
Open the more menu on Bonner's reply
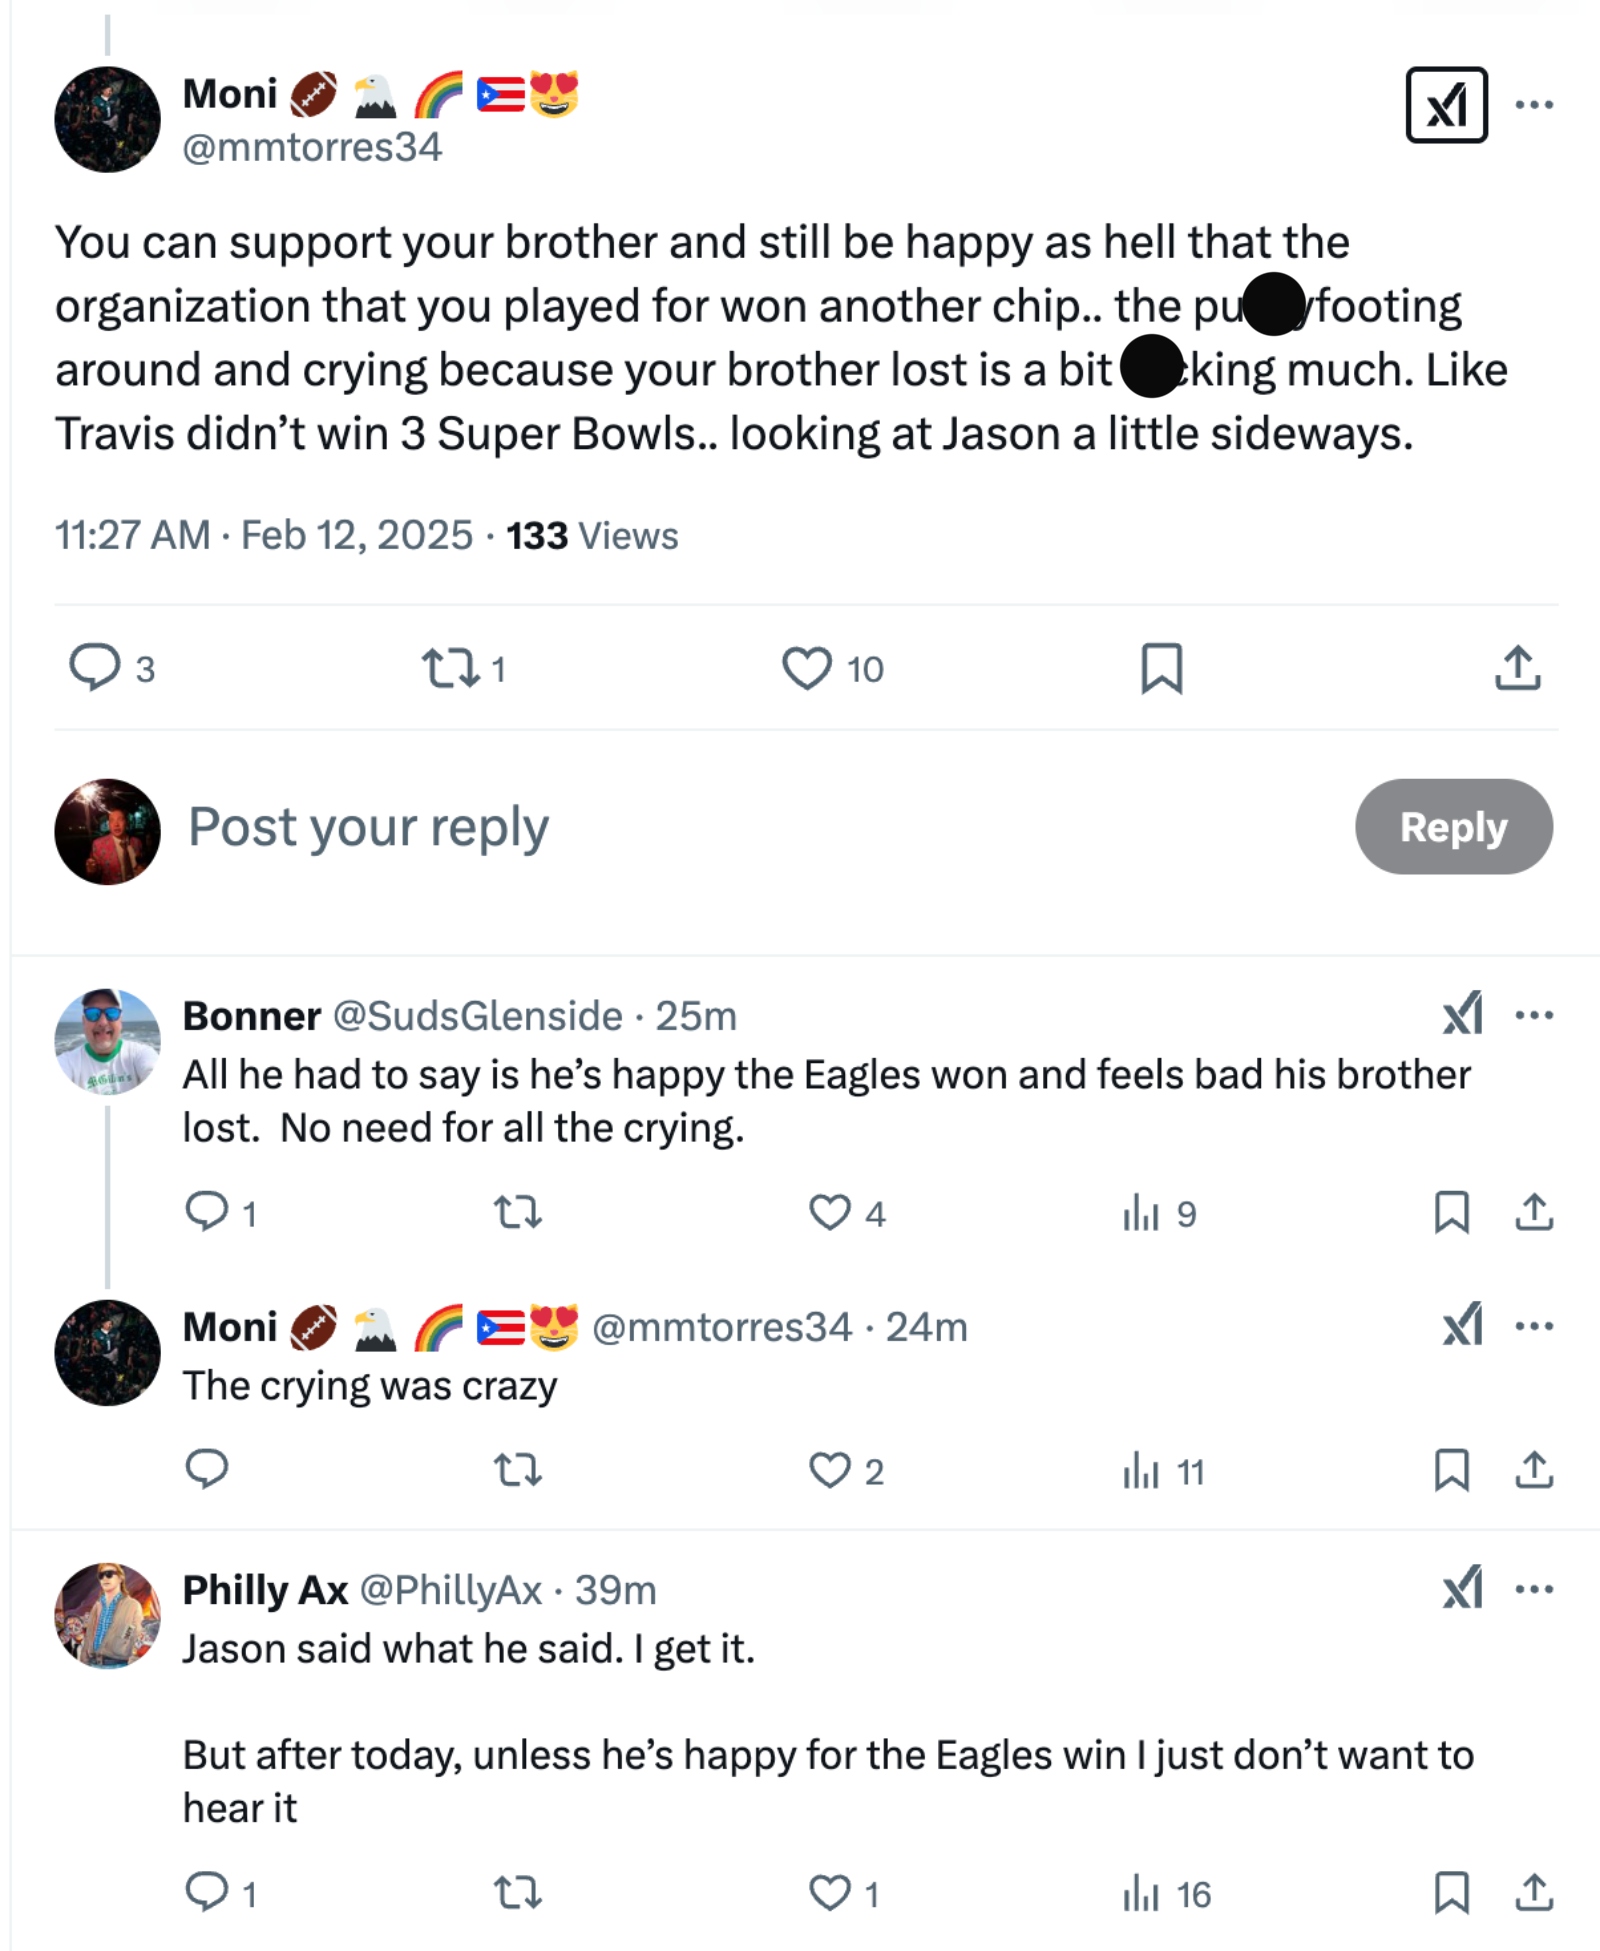click(x=1534, y=1016)
